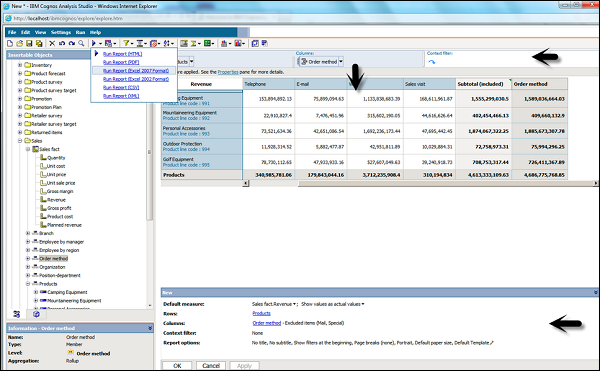Click the OK button
Image resolution: width=600 pixels, height=371 pixels.
click(x=177, y=366)
